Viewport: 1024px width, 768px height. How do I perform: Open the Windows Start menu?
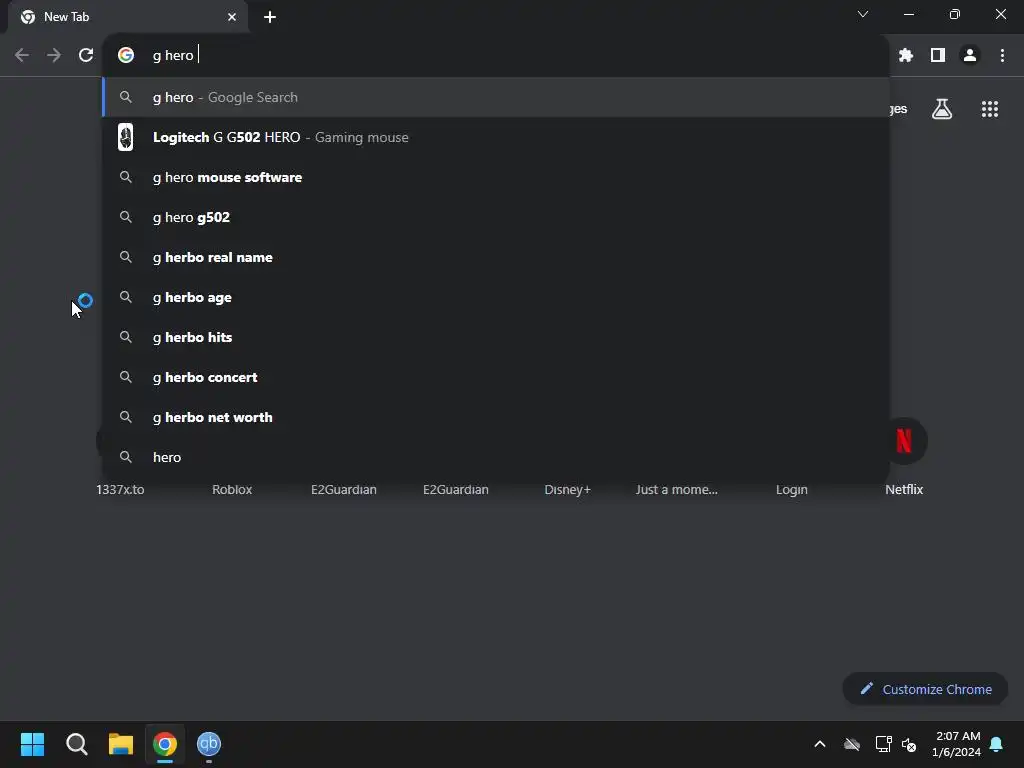pyautogui.click(x=33, y=744)
